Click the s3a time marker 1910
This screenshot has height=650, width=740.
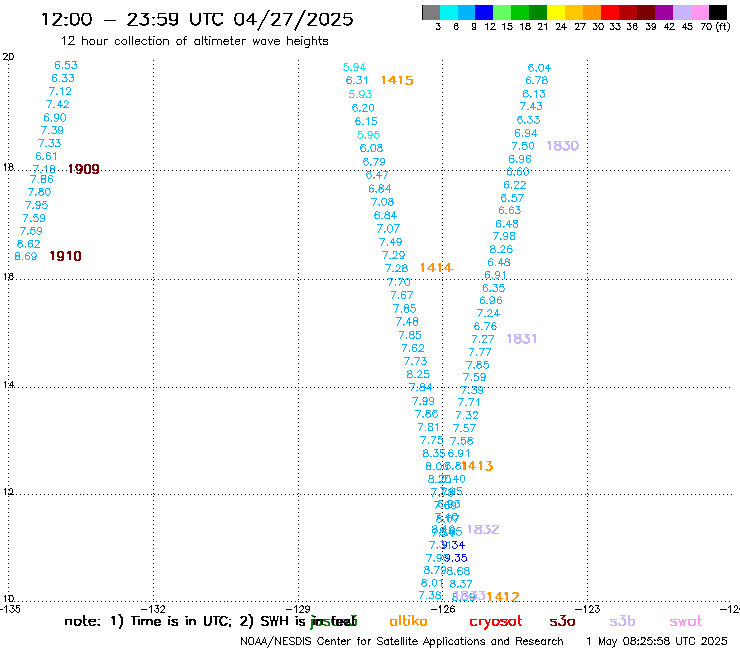(x=66, y=256)
